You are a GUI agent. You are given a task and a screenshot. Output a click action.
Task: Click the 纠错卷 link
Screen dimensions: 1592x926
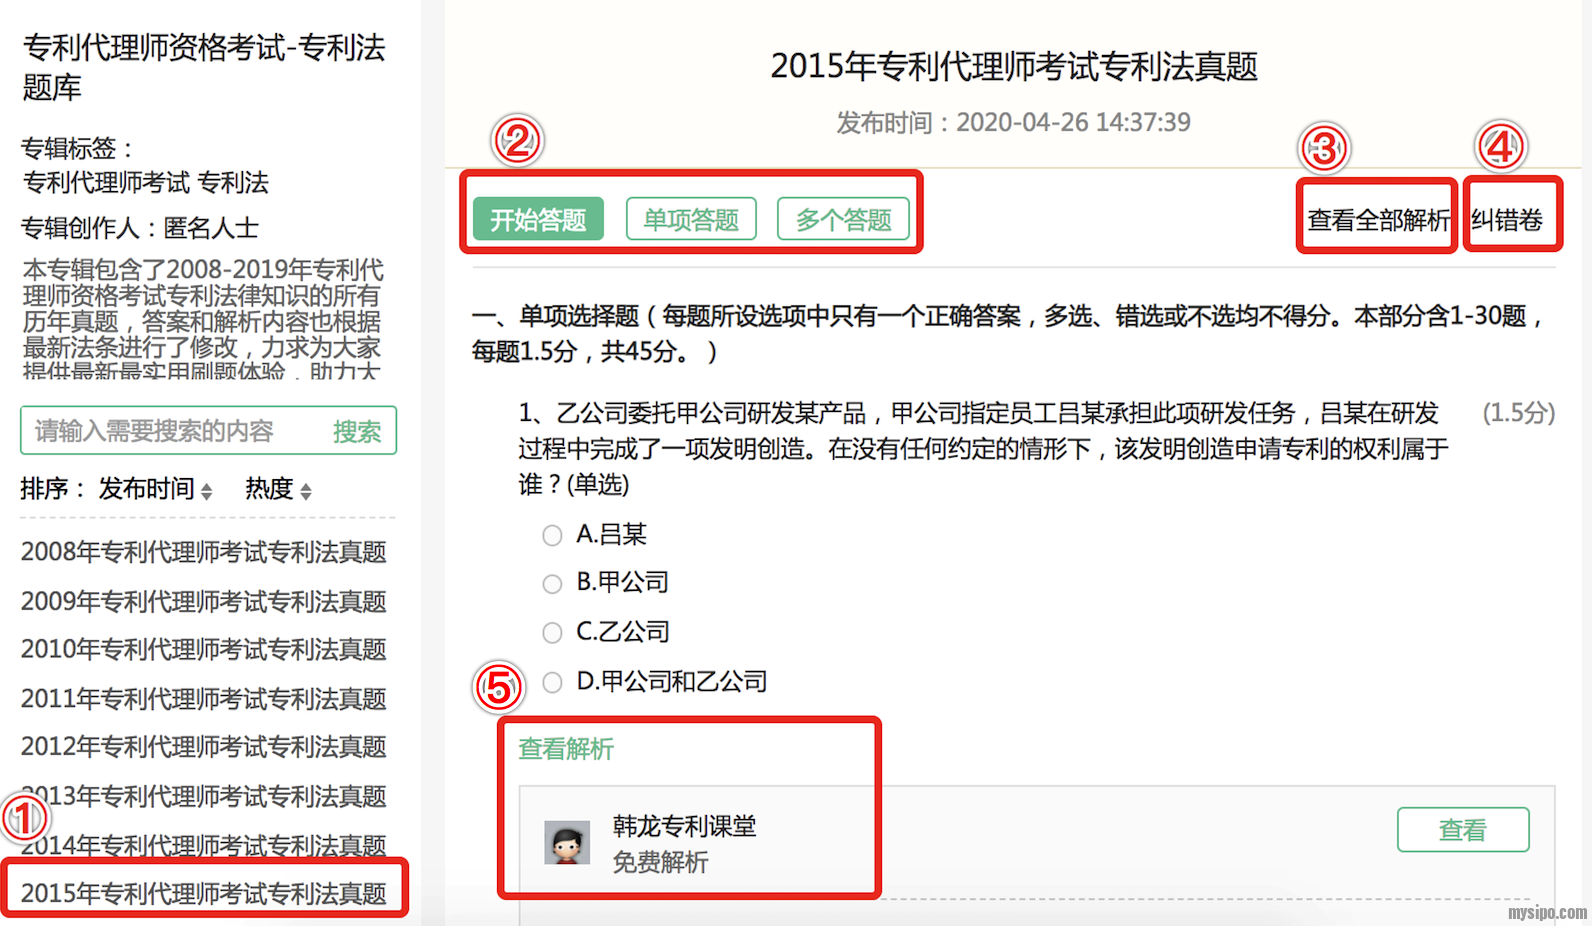(1507, 220)
